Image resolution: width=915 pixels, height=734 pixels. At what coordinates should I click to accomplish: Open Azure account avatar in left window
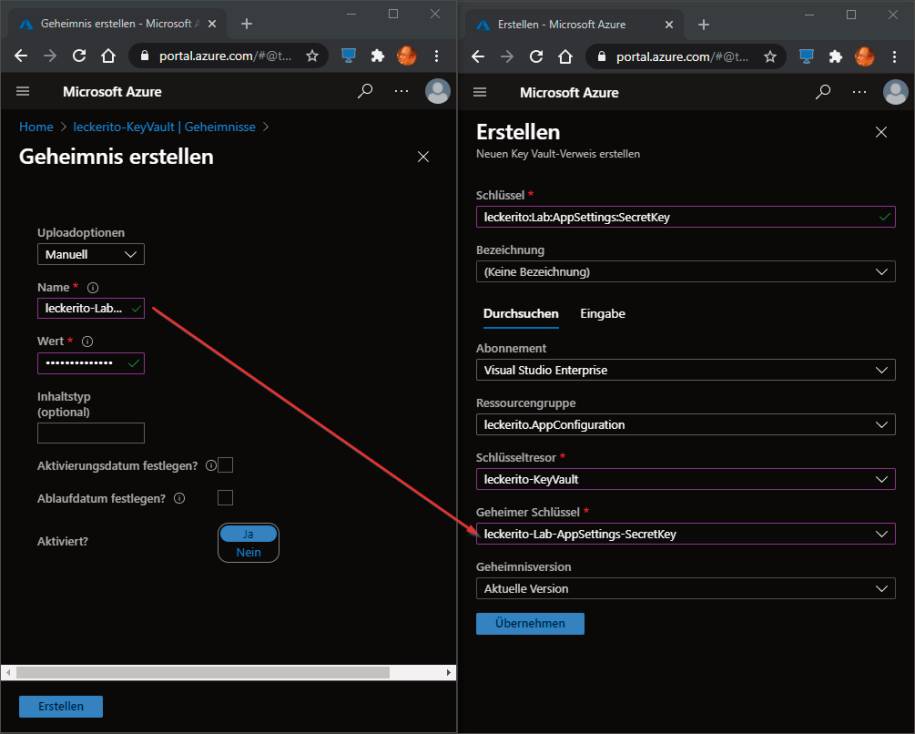click(438, 91)
